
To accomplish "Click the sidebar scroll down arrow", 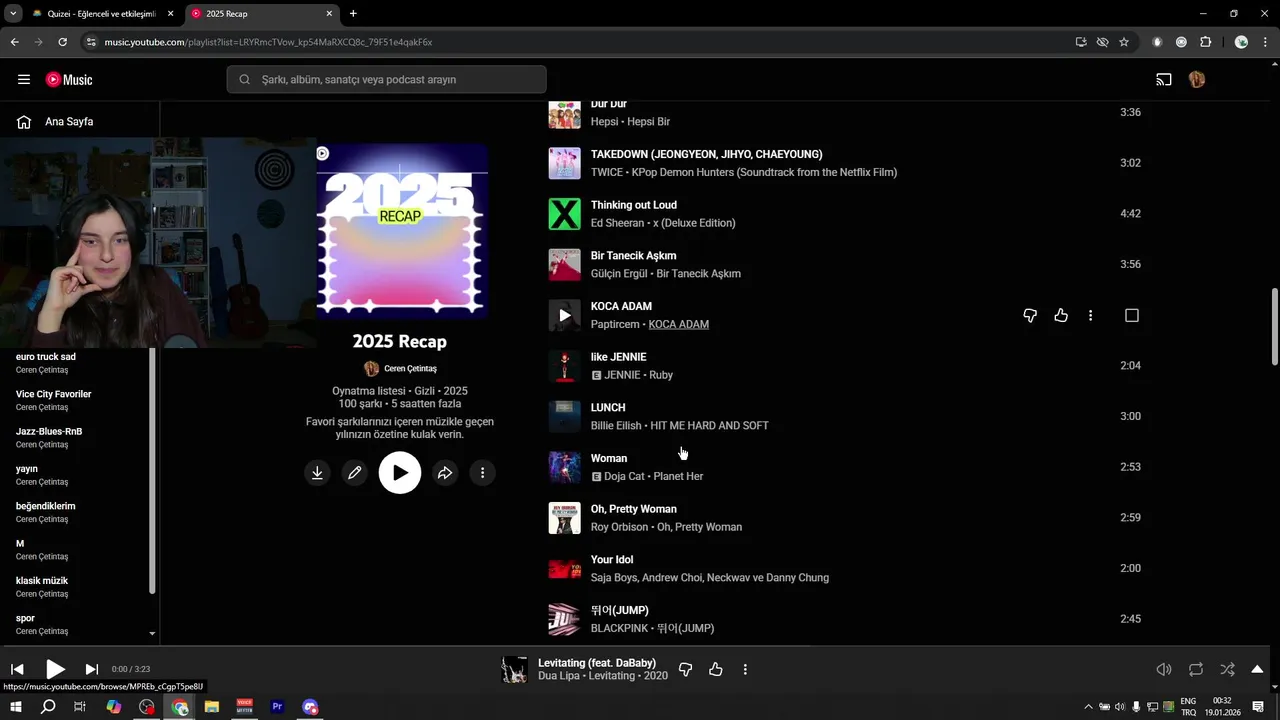I will 152,633.
